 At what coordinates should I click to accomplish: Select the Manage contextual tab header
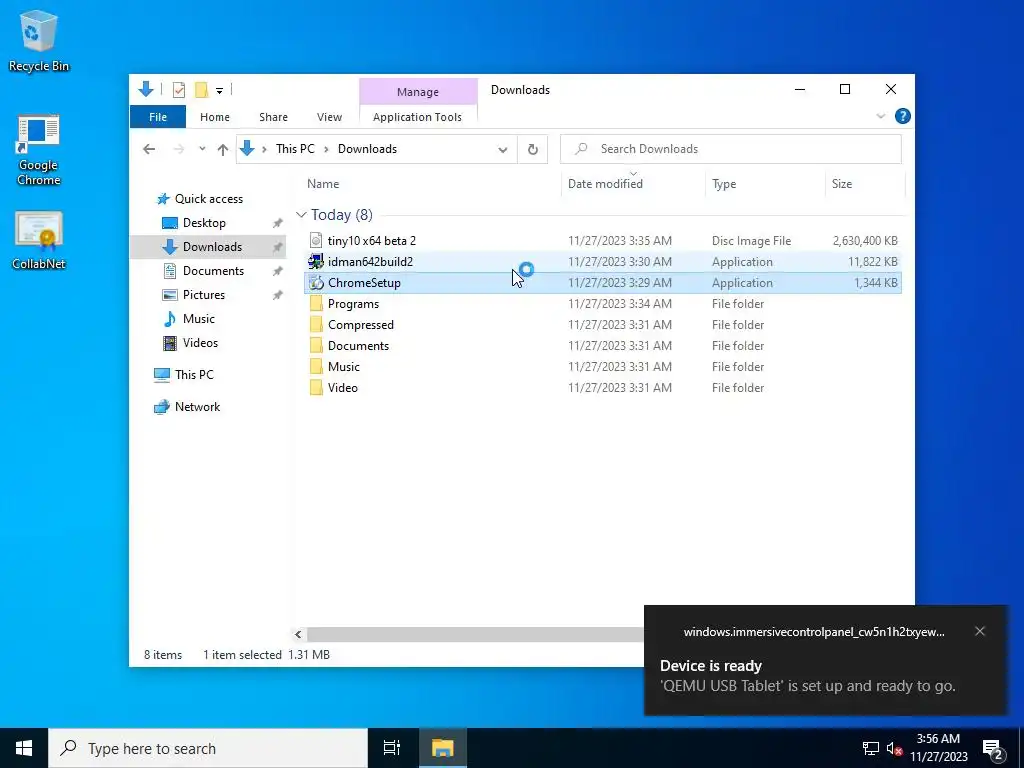click(x=418, y=92)
